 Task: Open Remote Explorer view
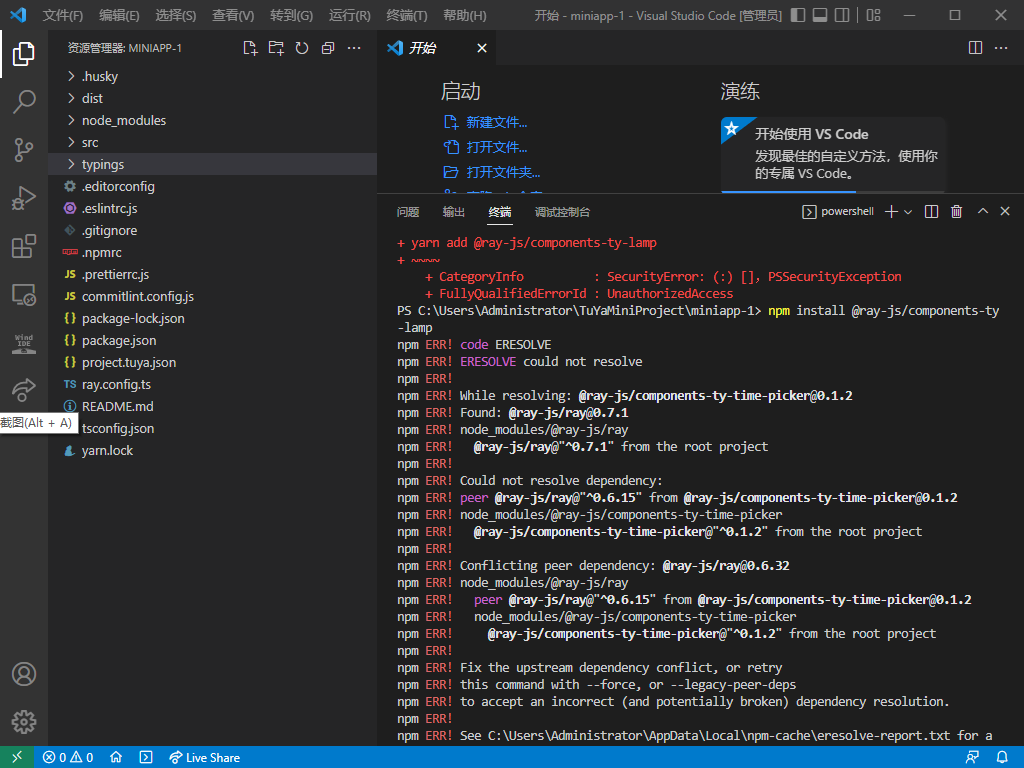tap(24, 295)
